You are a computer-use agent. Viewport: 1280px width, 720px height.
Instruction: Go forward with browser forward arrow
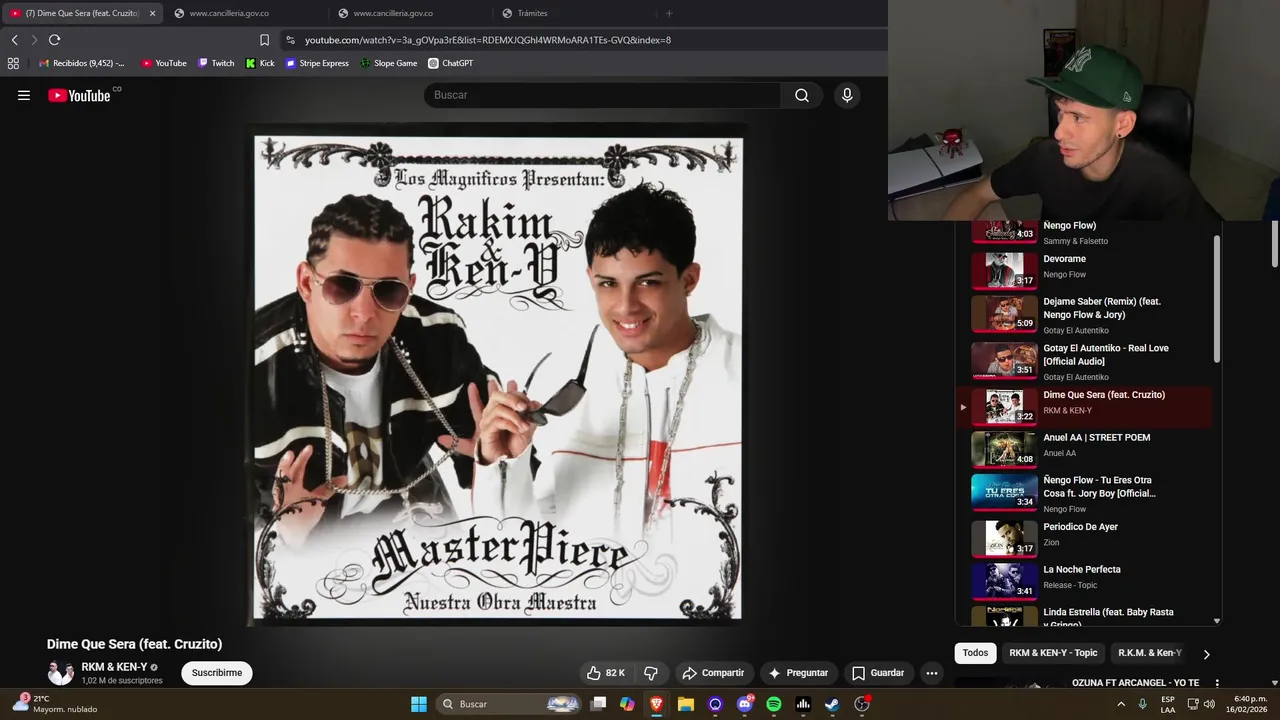[x=34, y=40]
